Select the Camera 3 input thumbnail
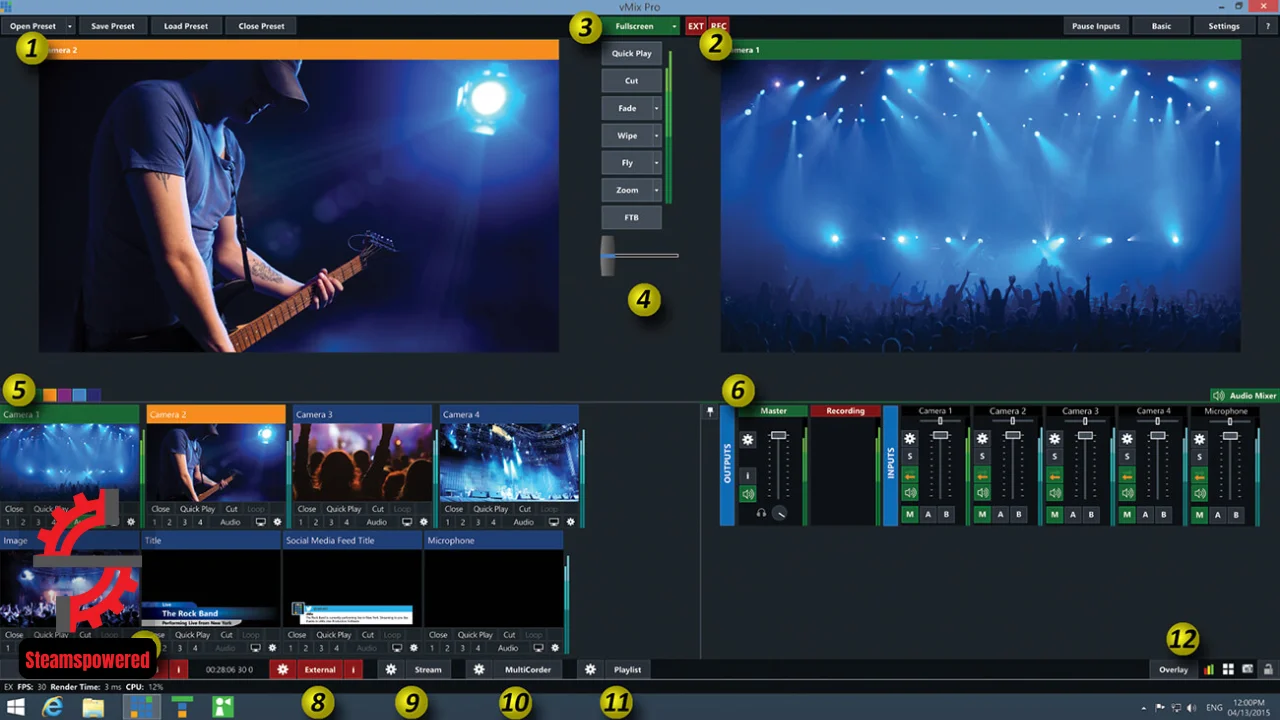 [362, 462]
